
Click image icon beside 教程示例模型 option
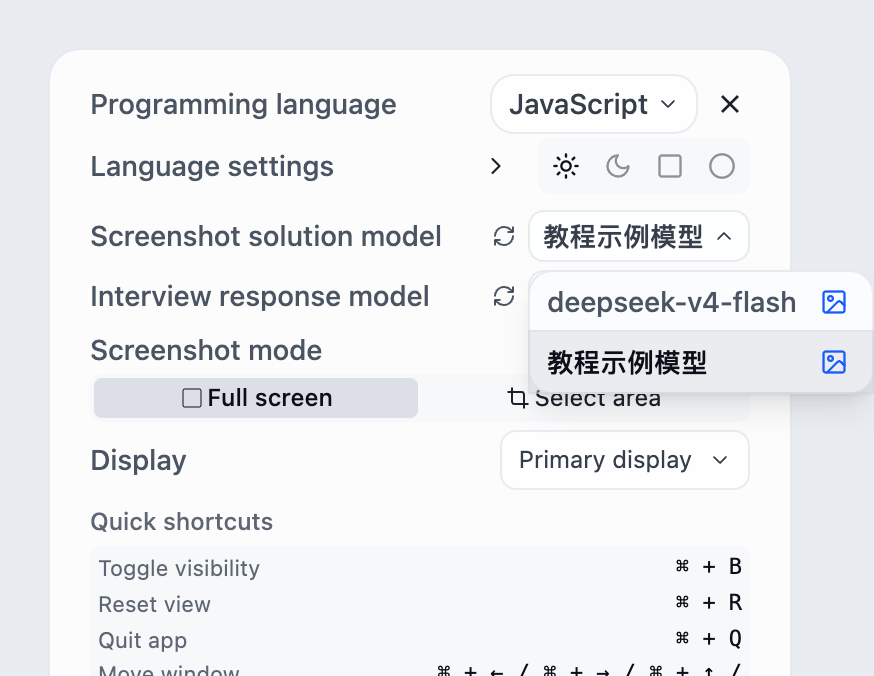click(x=834, y=362)
